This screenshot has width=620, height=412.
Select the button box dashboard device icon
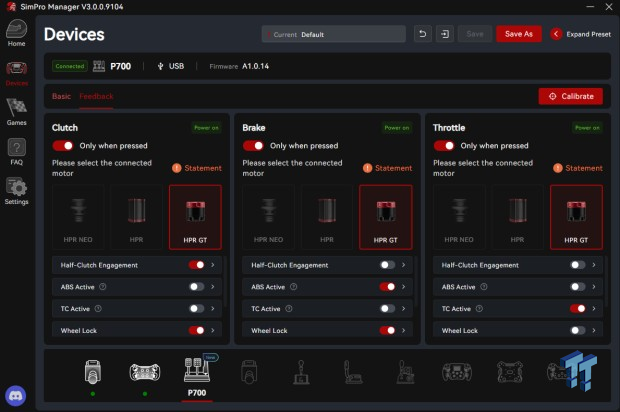[510, 372]
